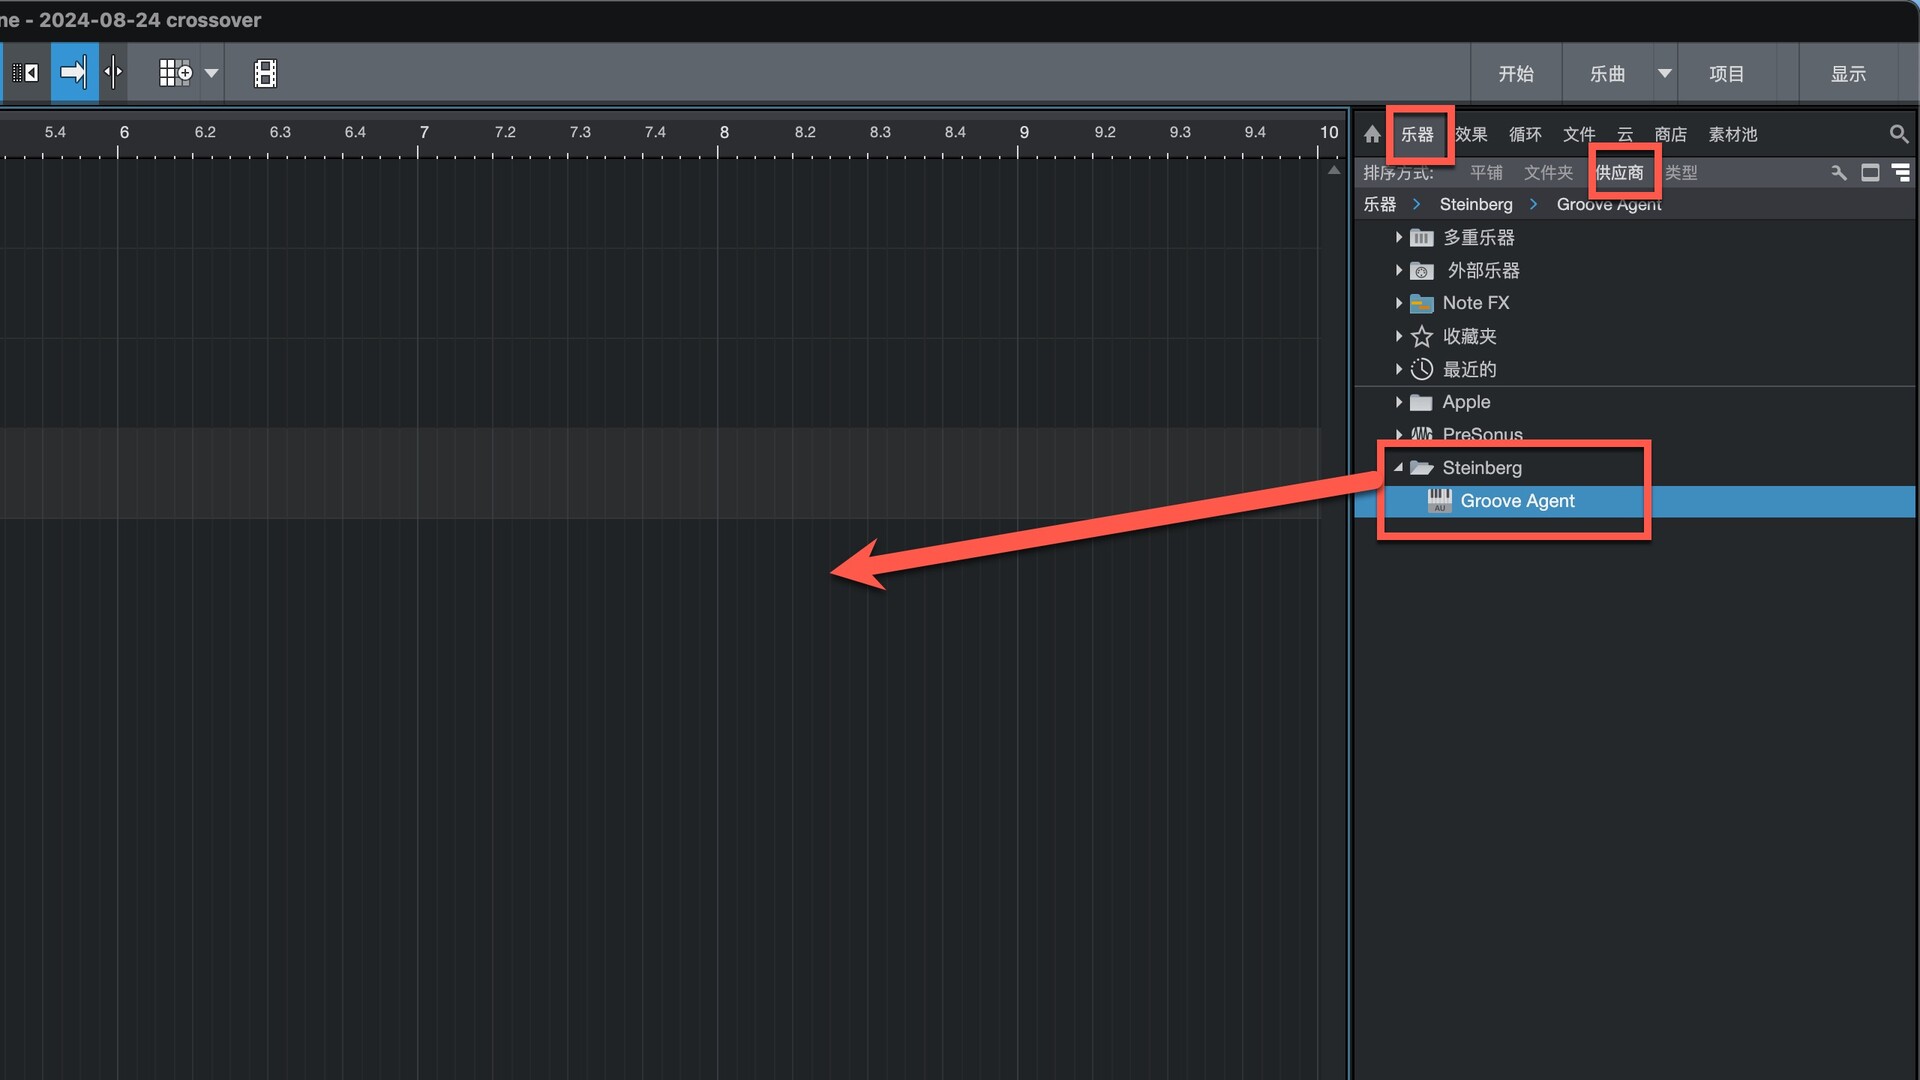Collapse the Steinberg folder
The height and width of the screenshot is (1080, 1920).
pos(1398,468)
